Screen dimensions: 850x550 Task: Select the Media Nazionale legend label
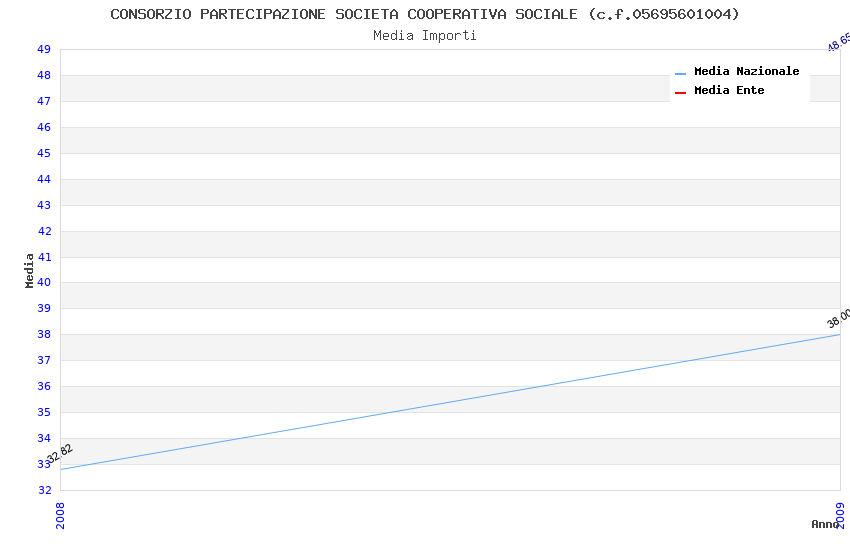pos(746,71)
